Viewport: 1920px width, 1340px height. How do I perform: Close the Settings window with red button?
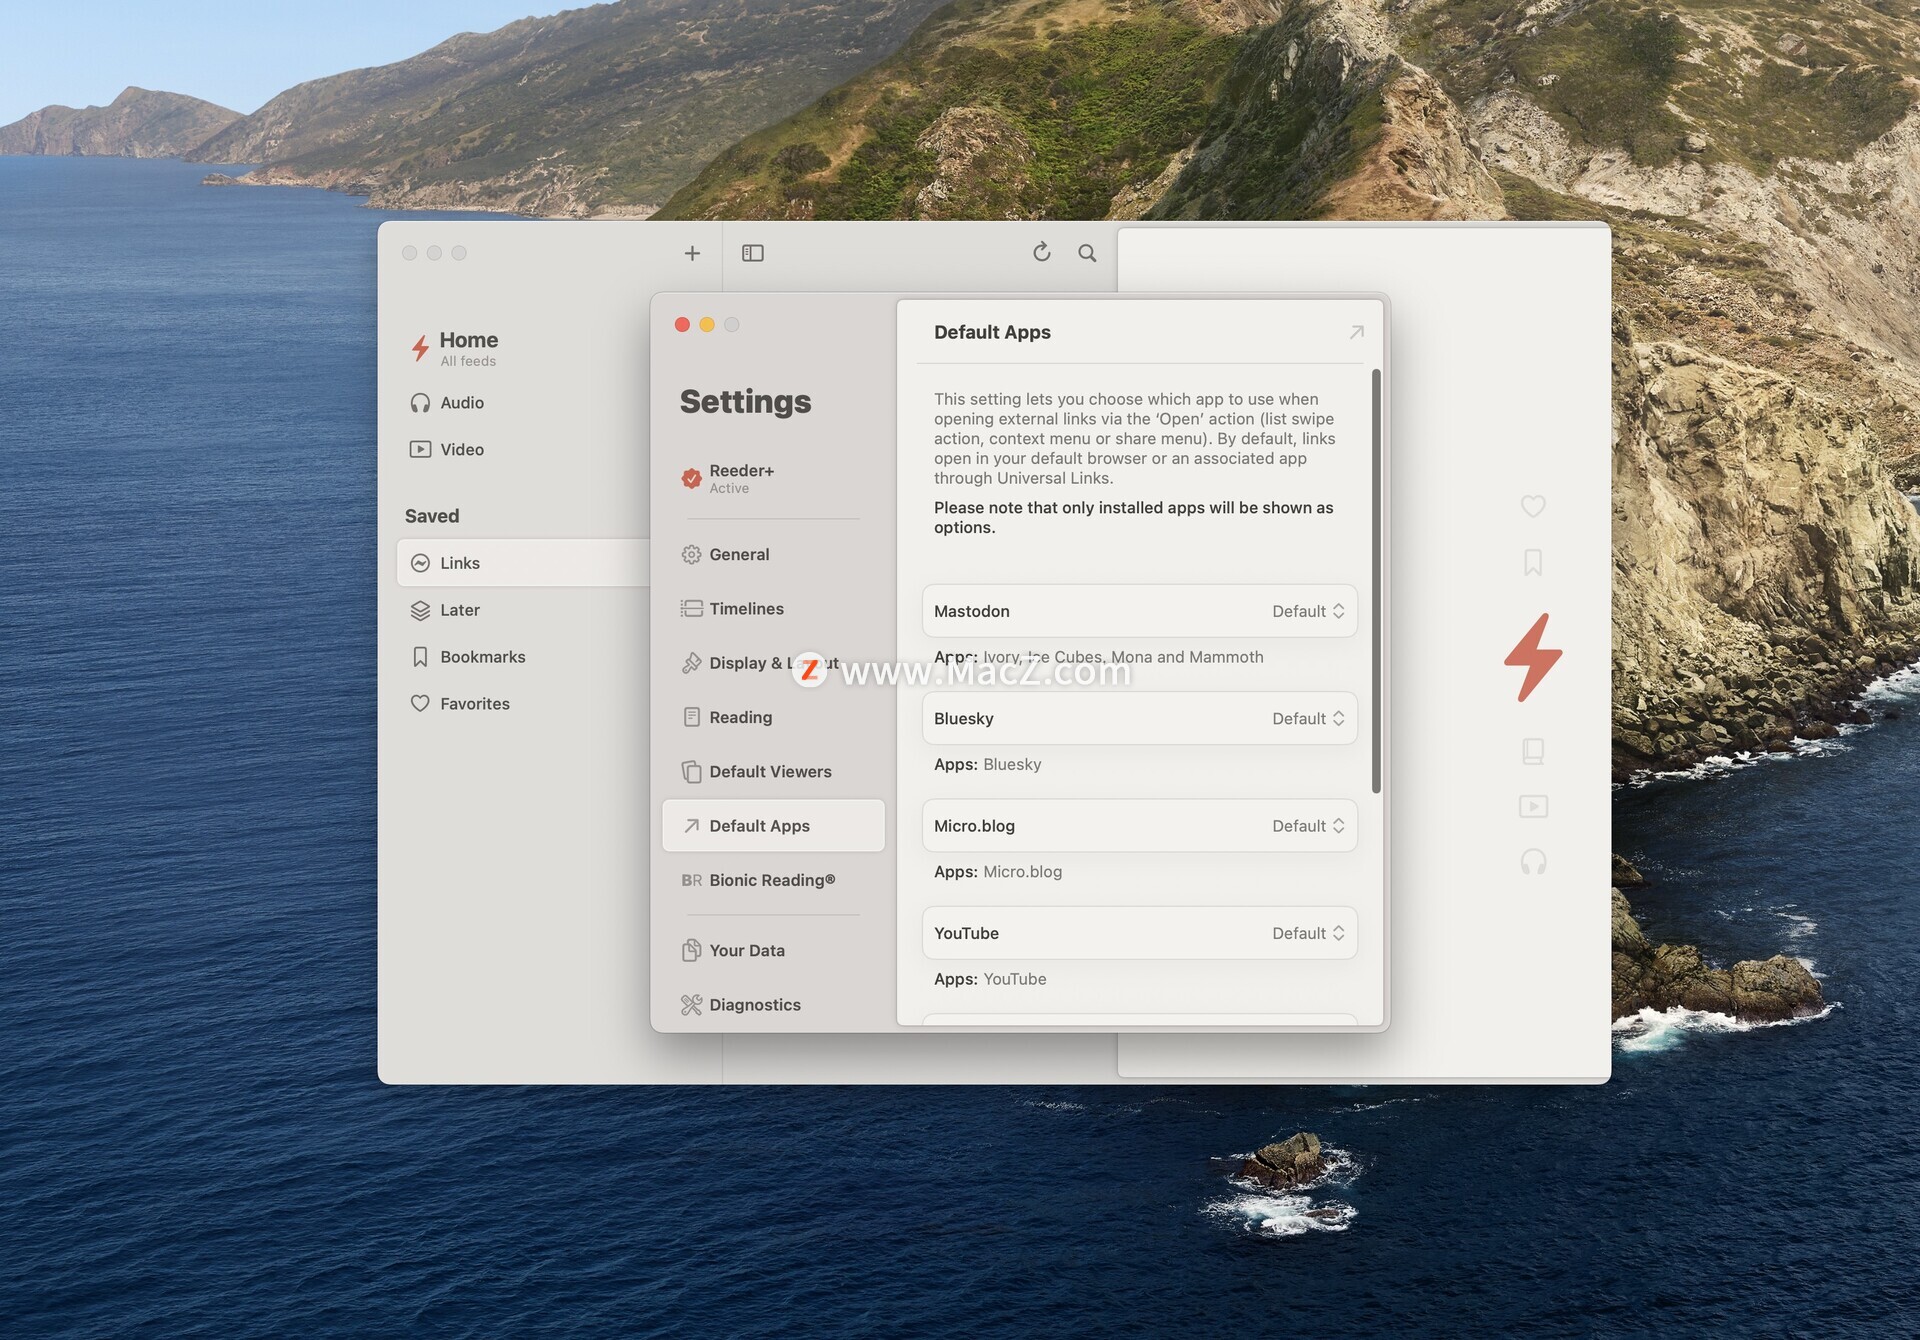(x=682, y=324)
